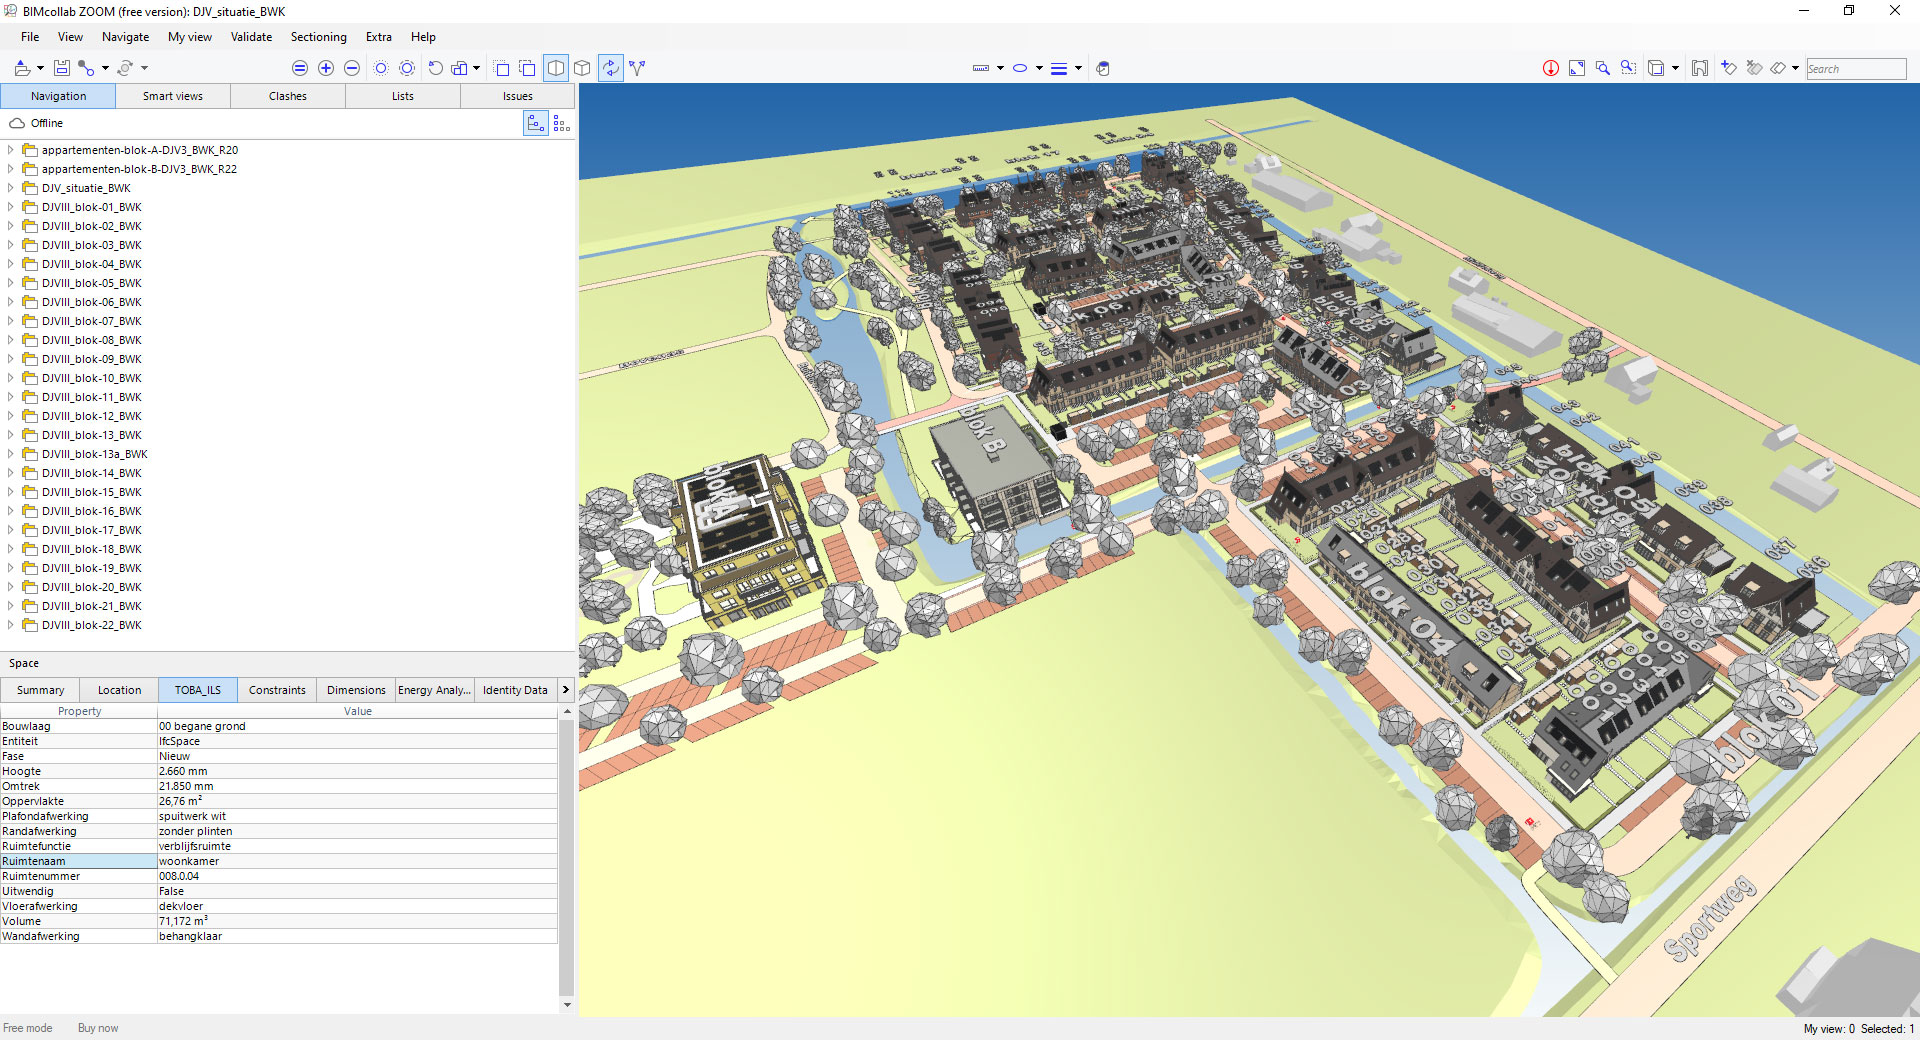Switch to the grouped list view button
The width and height of the screenshot is (1920, 1040).
pyautogui.click(x=562, y=123)
